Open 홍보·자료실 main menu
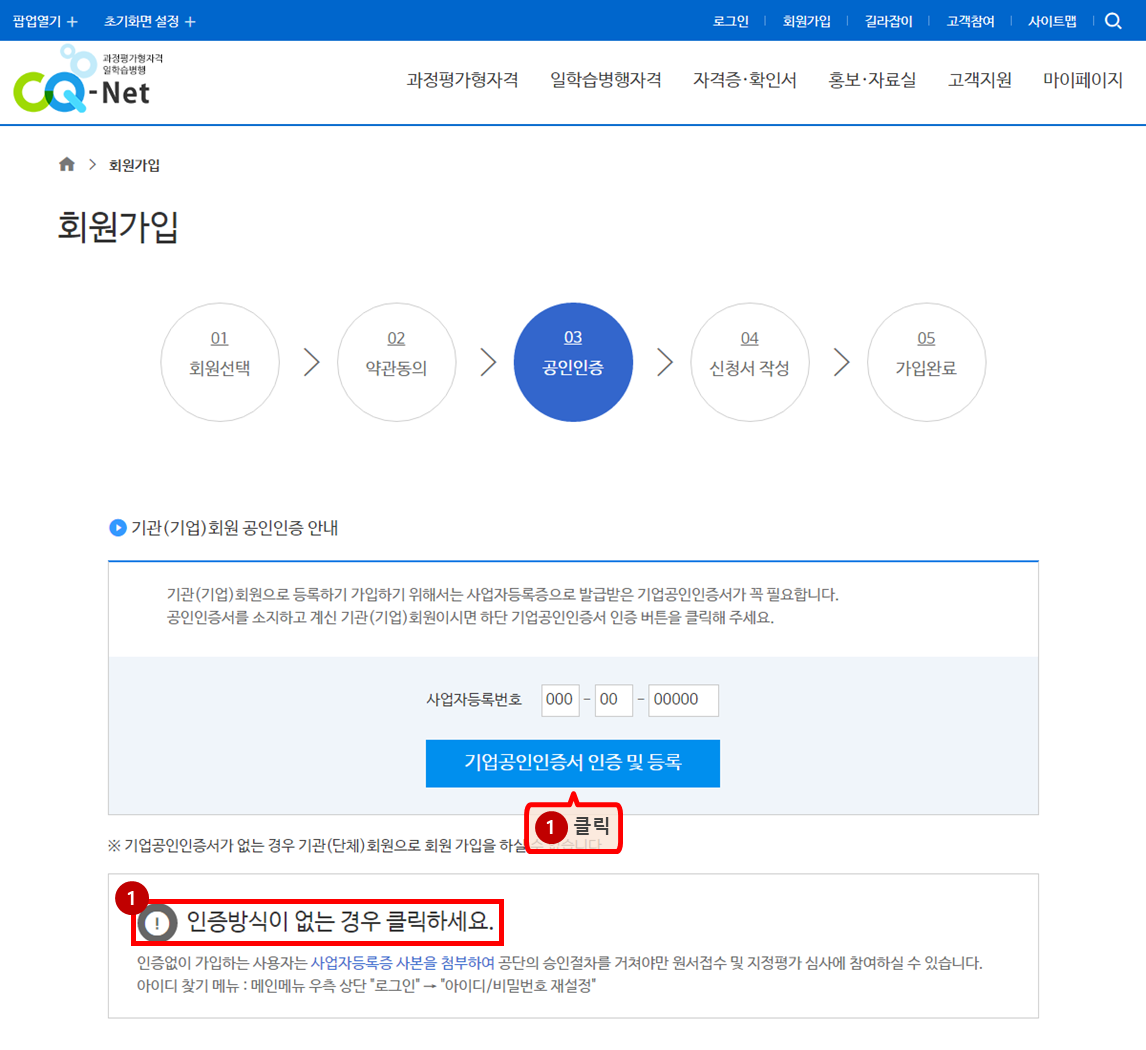The image size is (1146, 1050). coord(871,80)
